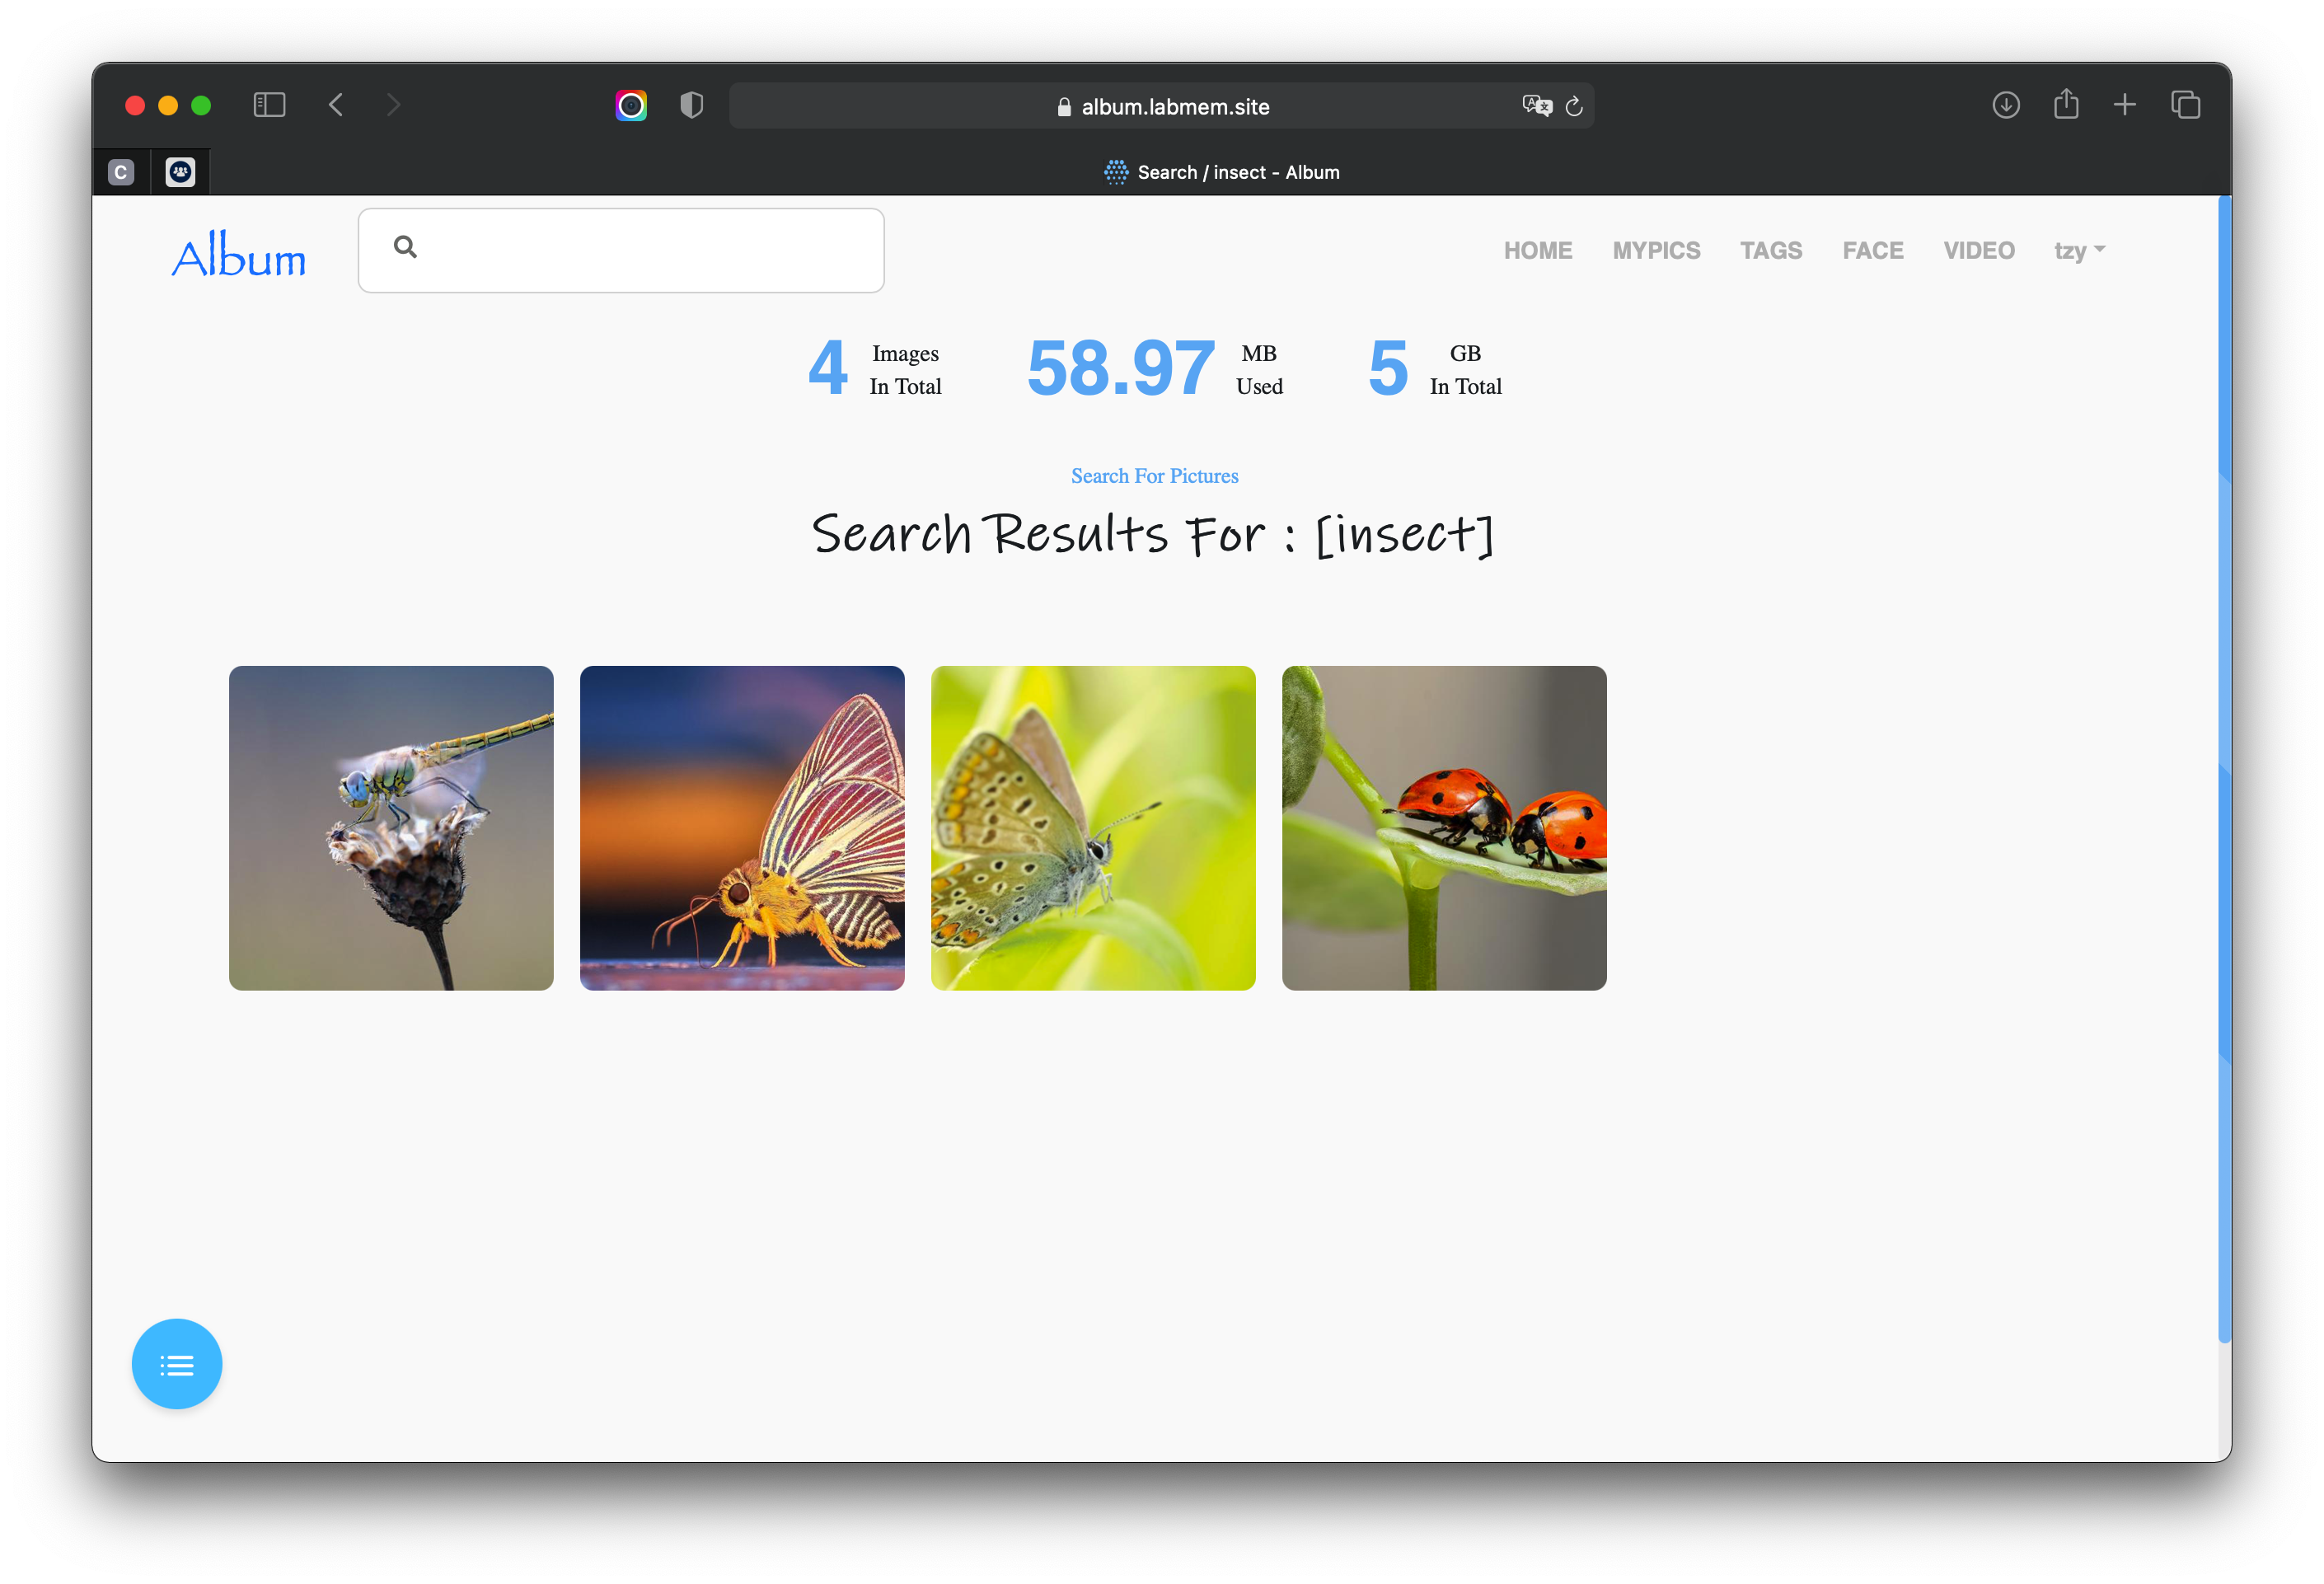Click the album.labmem.site address bar
The height and width of the screenshot is (1584, 2324).
pos(1162,106)
